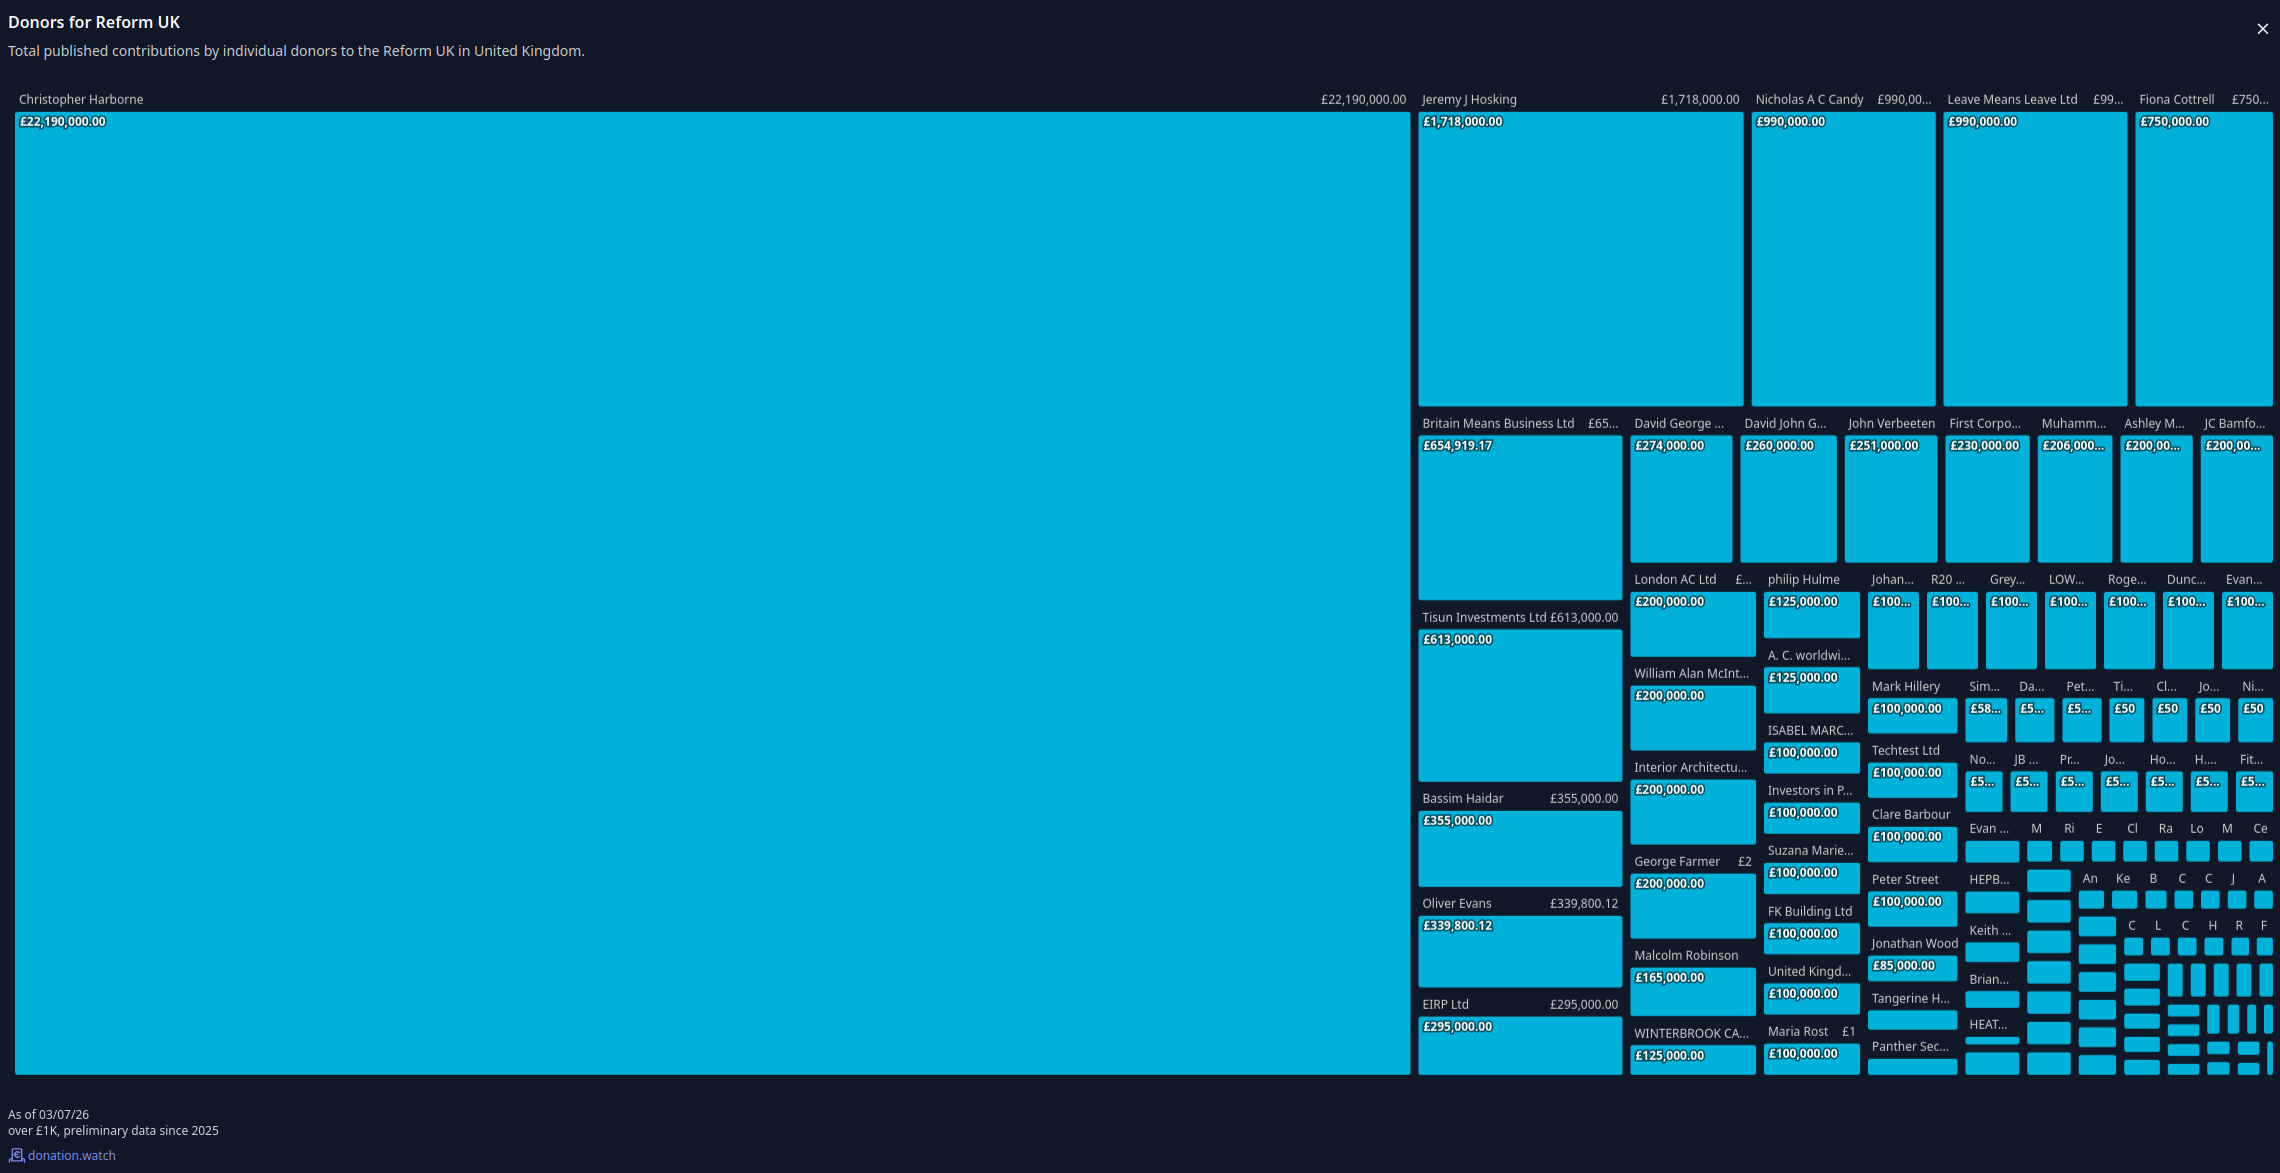The height and width of the screenshot is (1173, 2280).
Task: Select Britain Means Business Ltd tile
Action: coord(1520,517)
